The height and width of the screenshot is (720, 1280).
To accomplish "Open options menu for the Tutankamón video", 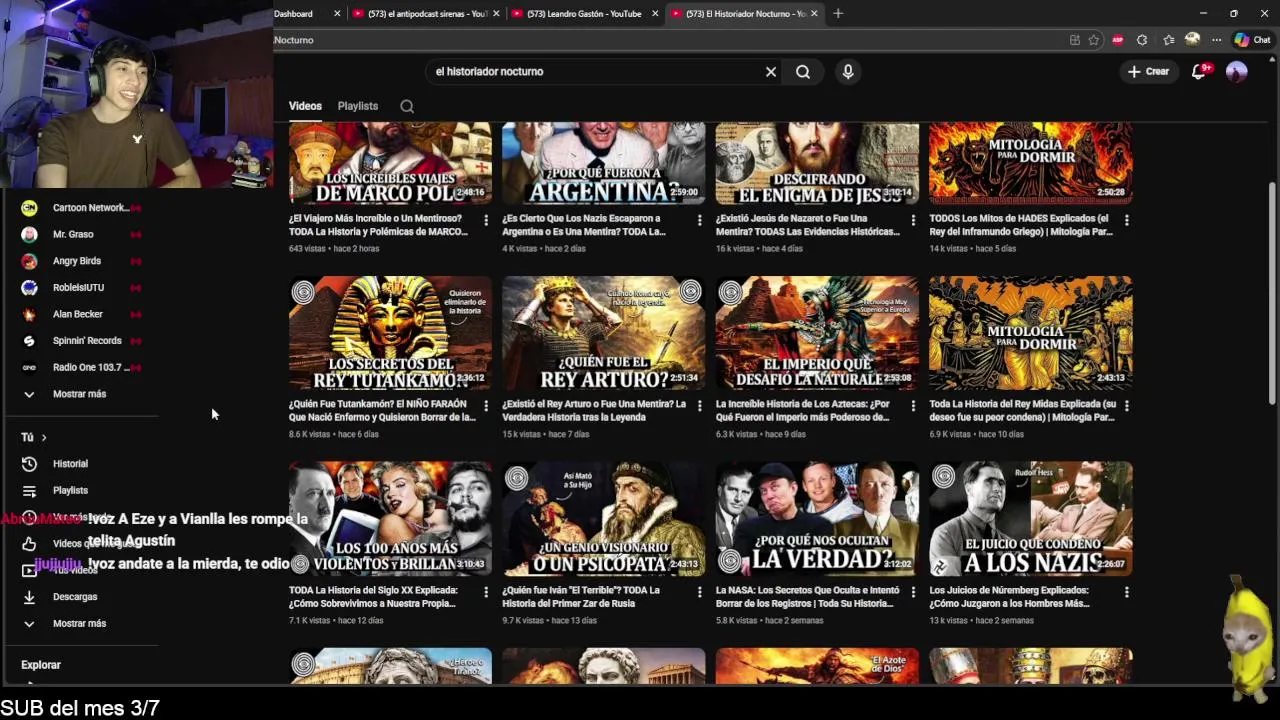I will tap(486, 406).
